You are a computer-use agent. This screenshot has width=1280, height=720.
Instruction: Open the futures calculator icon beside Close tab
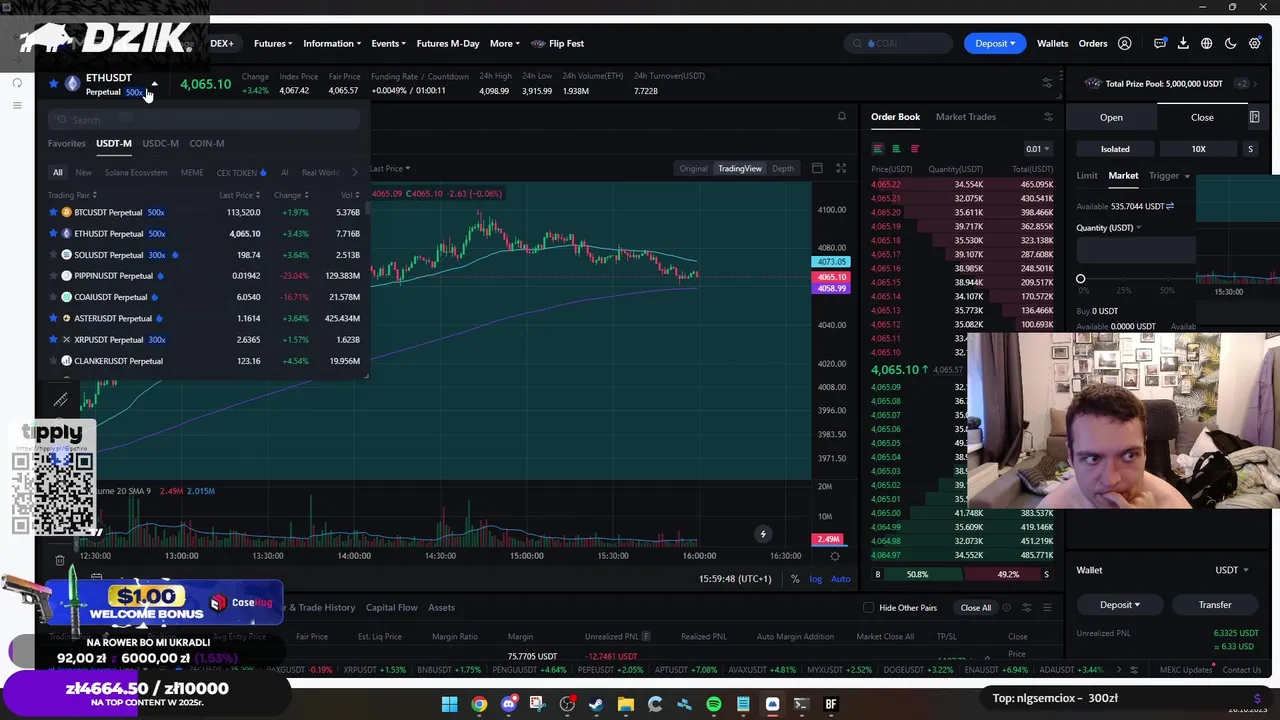1254,117
